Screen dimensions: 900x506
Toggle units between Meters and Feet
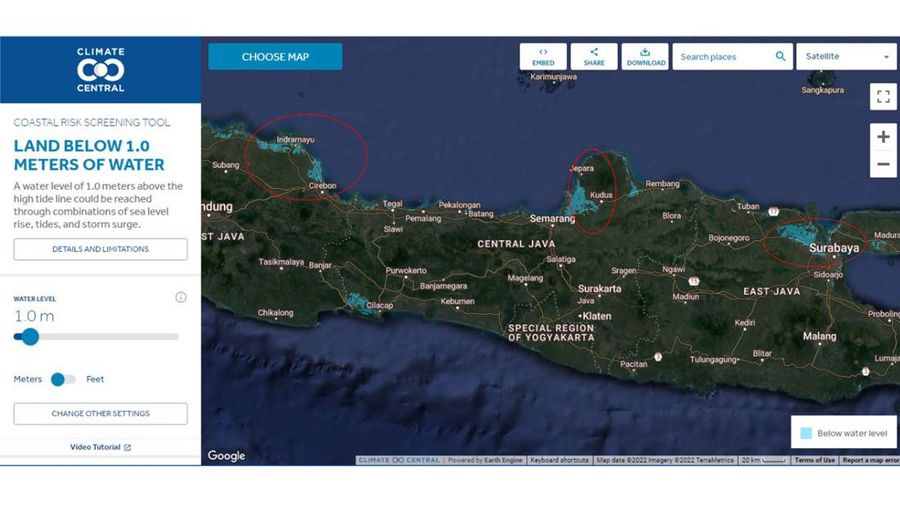coord(63,379)
